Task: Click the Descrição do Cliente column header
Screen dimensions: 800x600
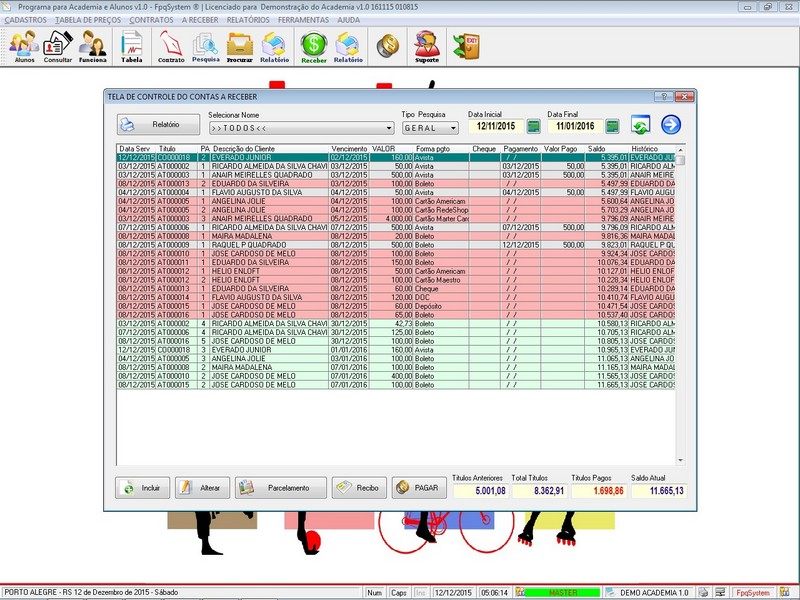Action: coord(244,148)
